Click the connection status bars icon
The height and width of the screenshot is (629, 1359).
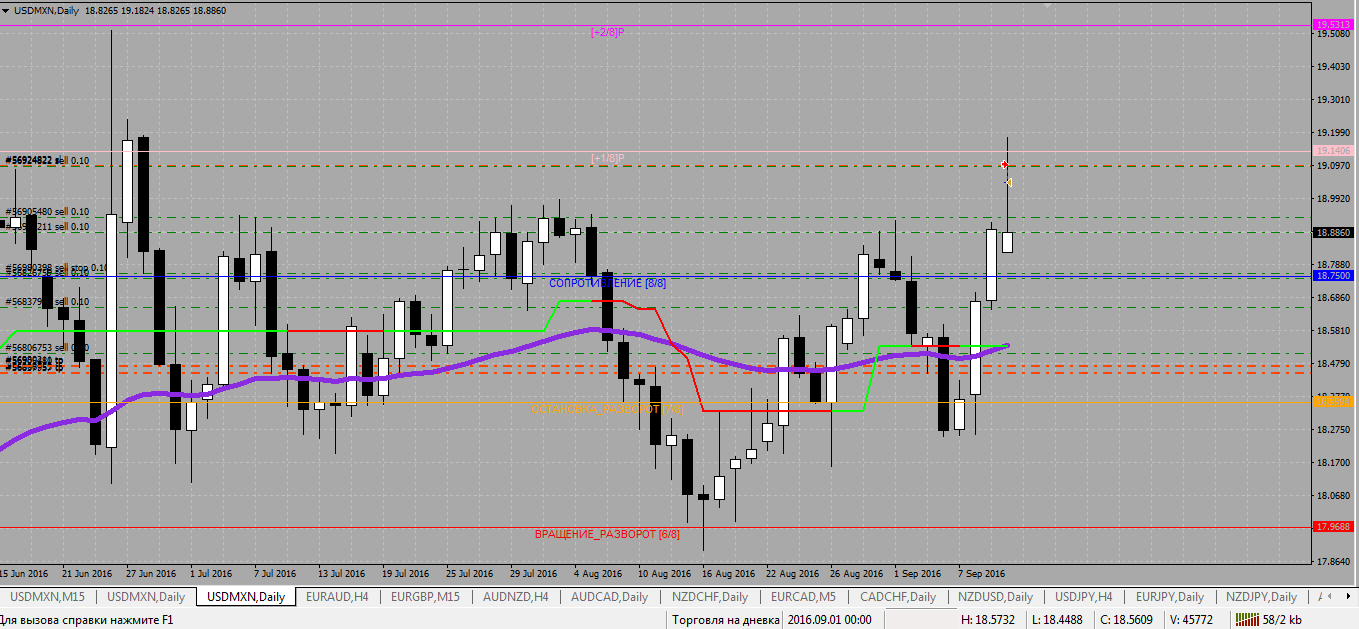pyautogui.click(x=1246, y=620)
